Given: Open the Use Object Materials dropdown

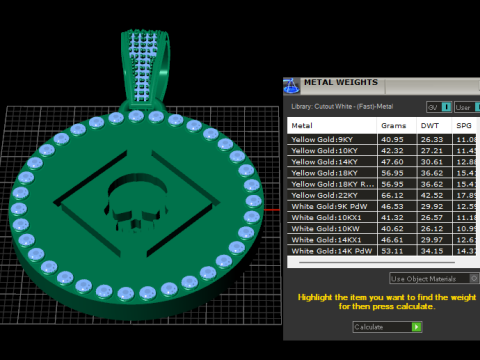Looking at the screenshot, I should (434, 279).
